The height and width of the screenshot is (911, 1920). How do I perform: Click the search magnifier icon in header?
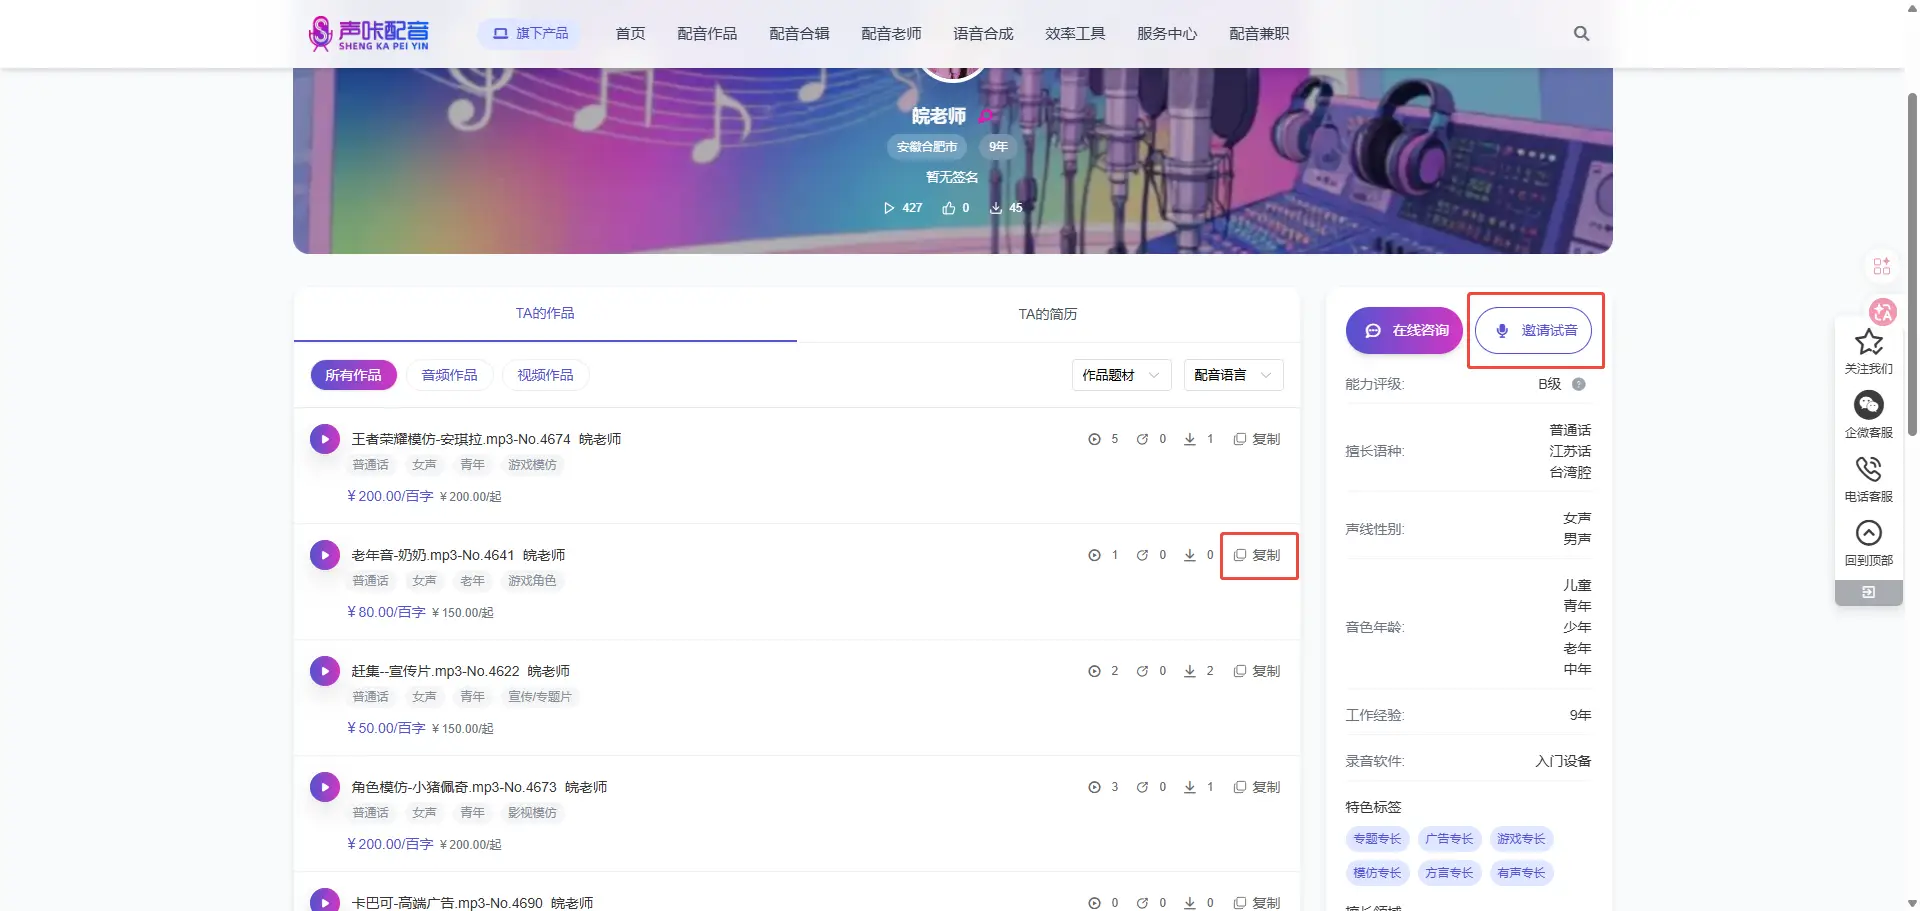coord(1581,34)
